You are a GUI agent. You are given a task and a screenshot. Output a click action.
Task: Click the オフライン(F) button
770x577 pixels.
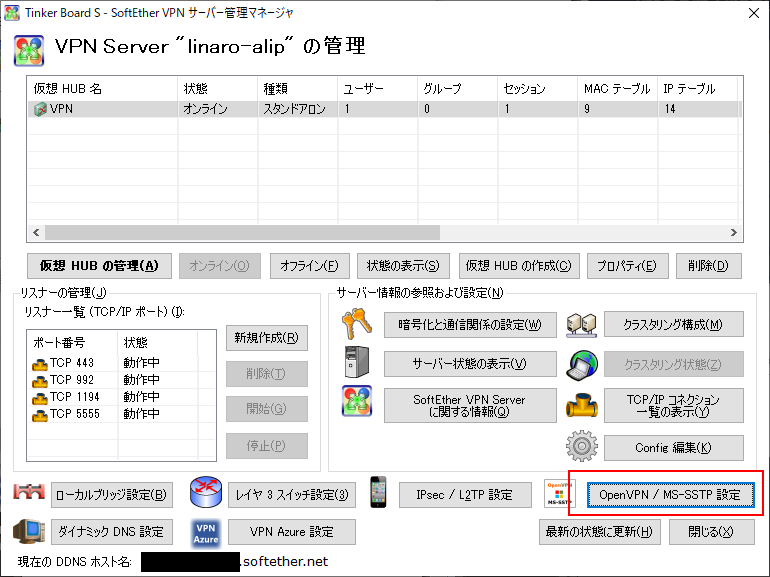point(309,266)
